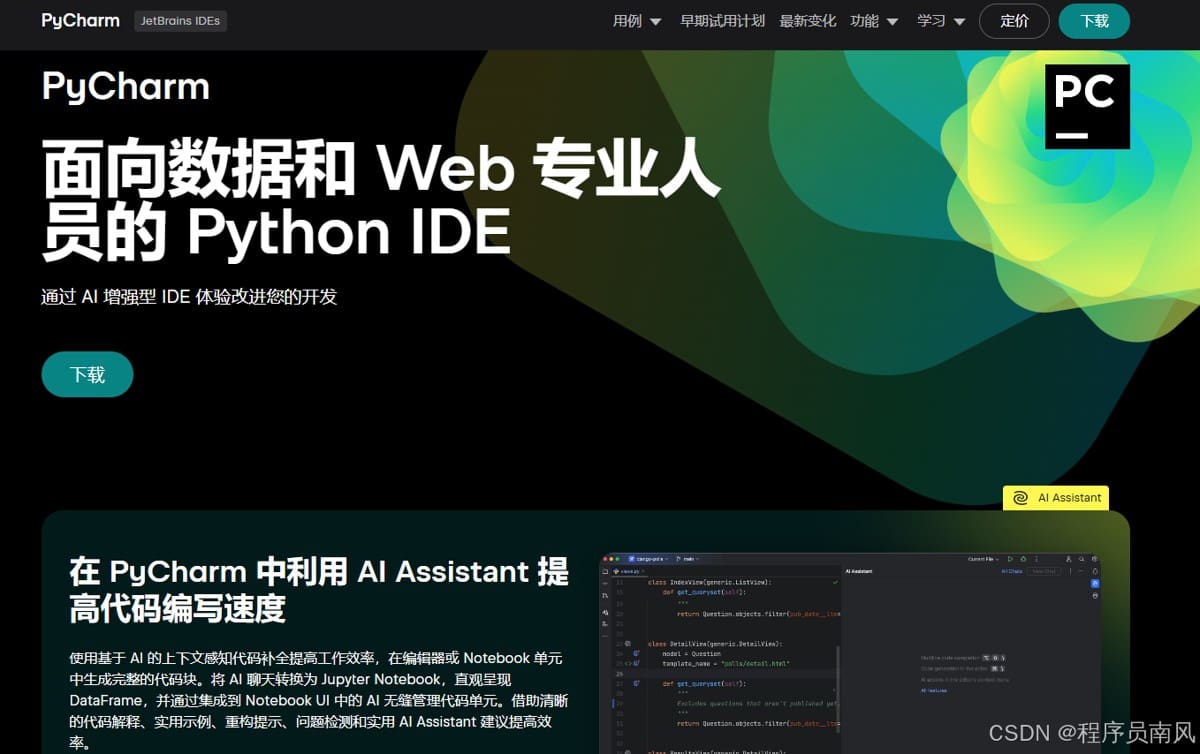Click the PyCharm logo in header
This screenshot has width=1200, height=754.
pos(80,20)
